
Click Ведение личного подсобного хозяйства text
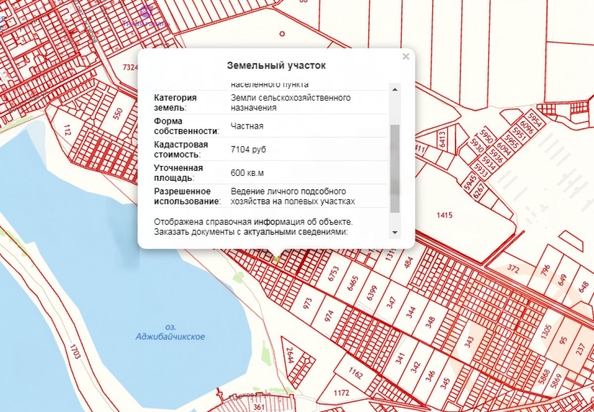pos(292,196)
